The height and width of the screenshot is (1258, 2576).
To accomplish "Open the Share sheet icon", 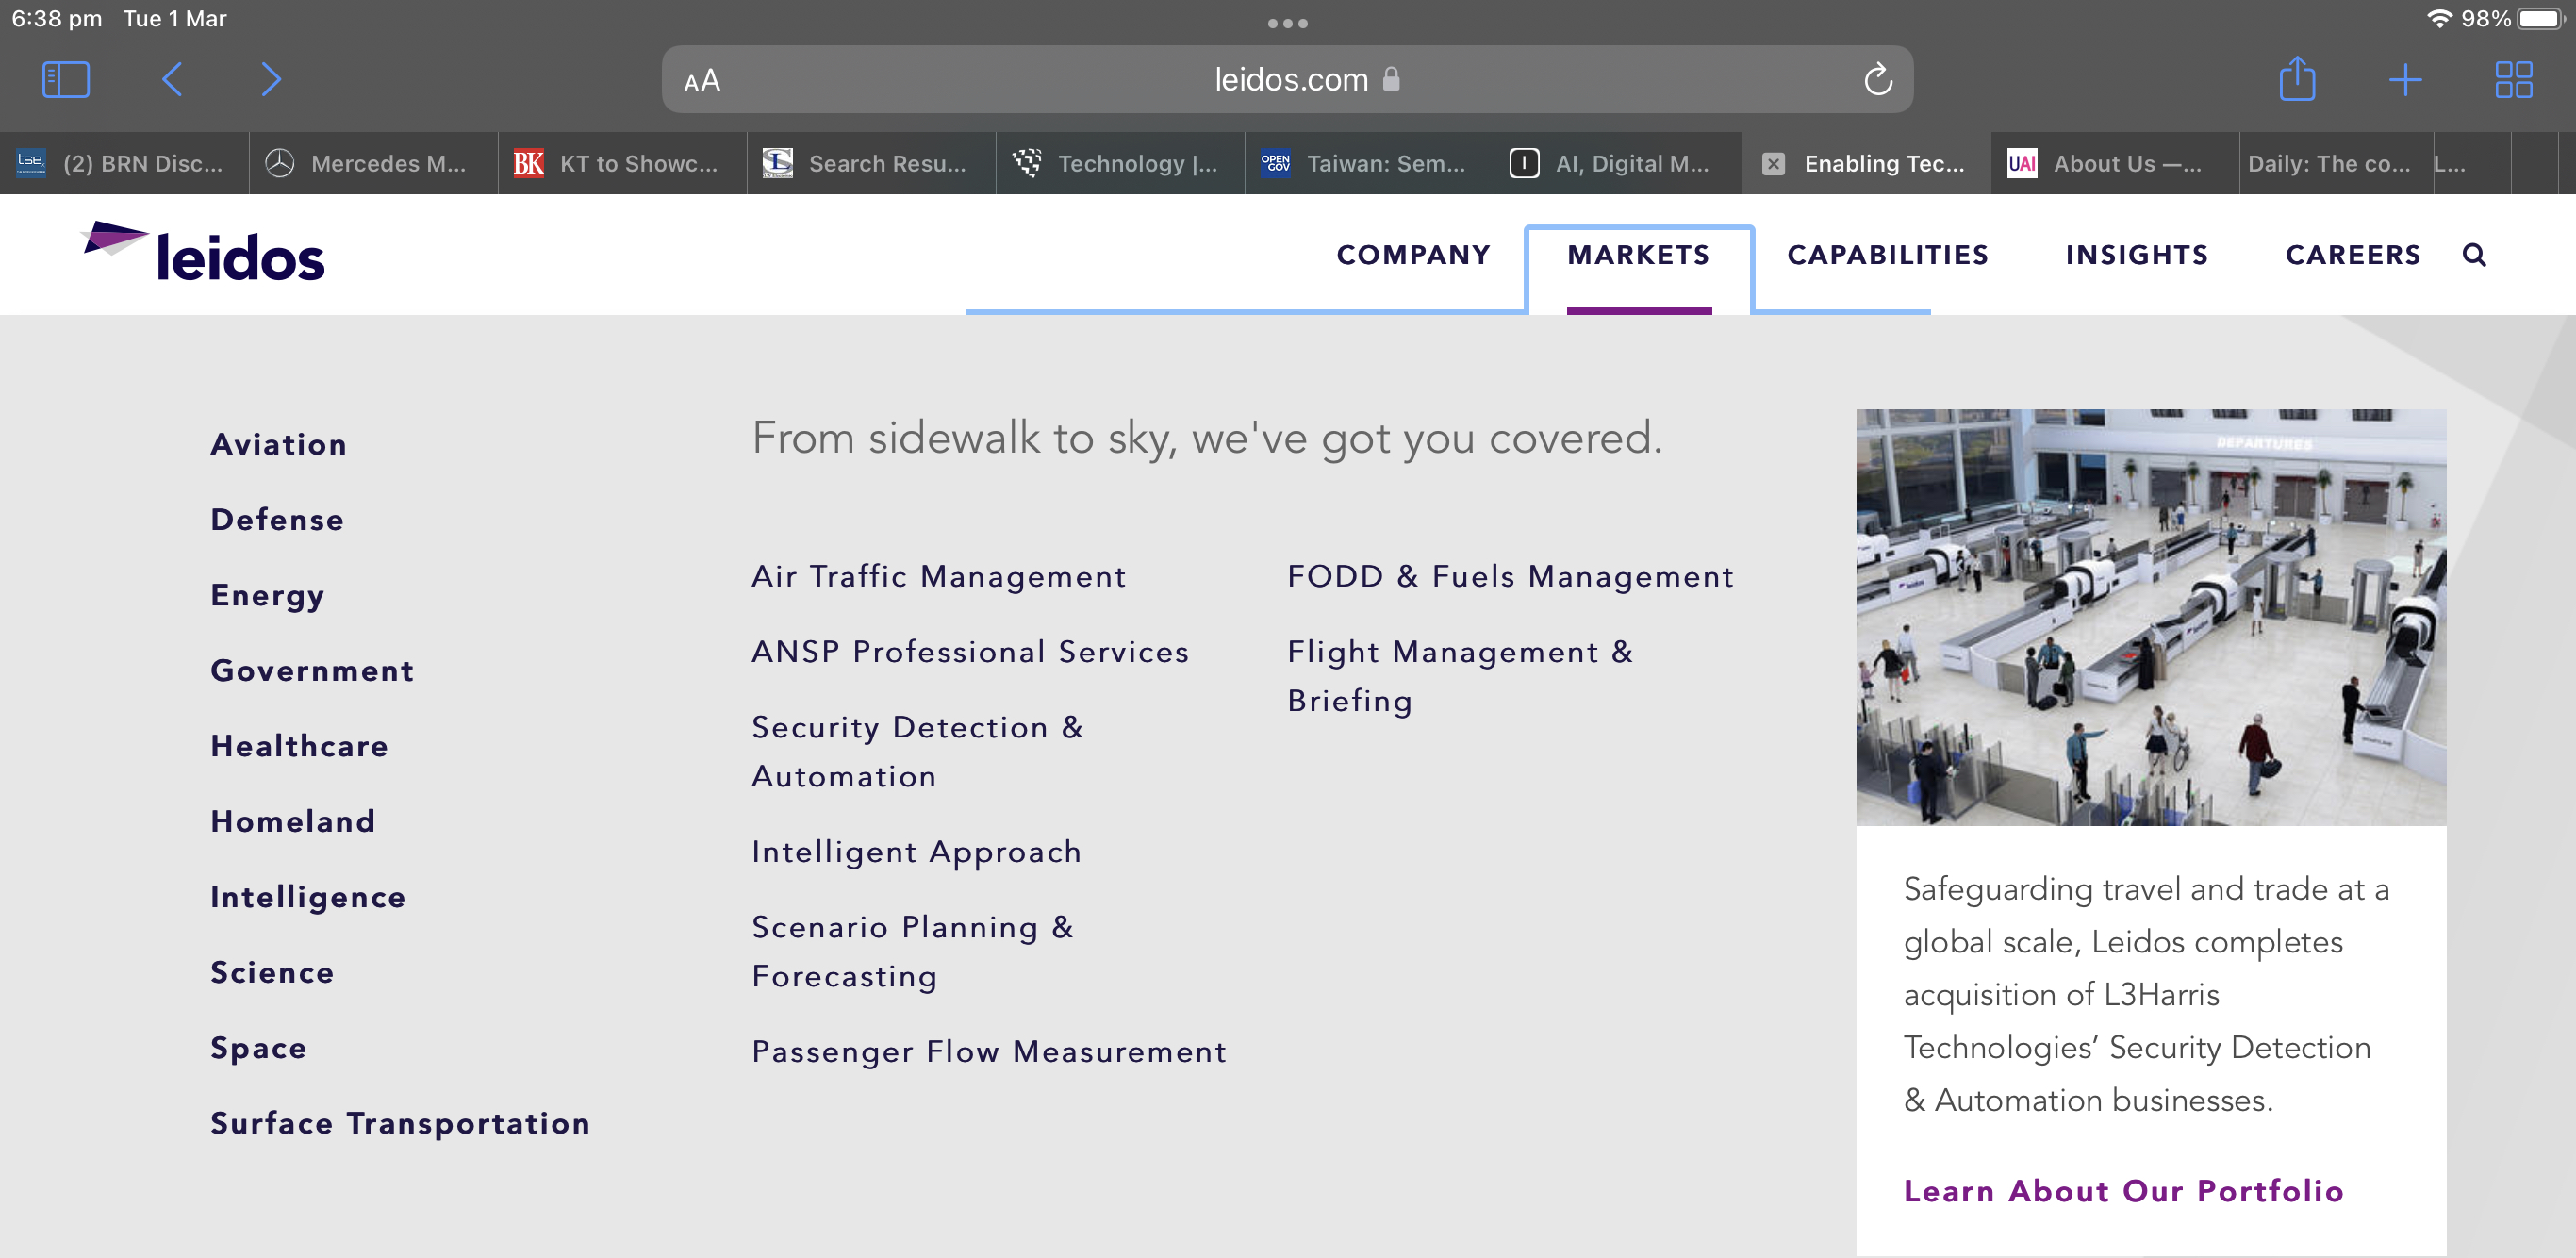I will (2297, 78).
